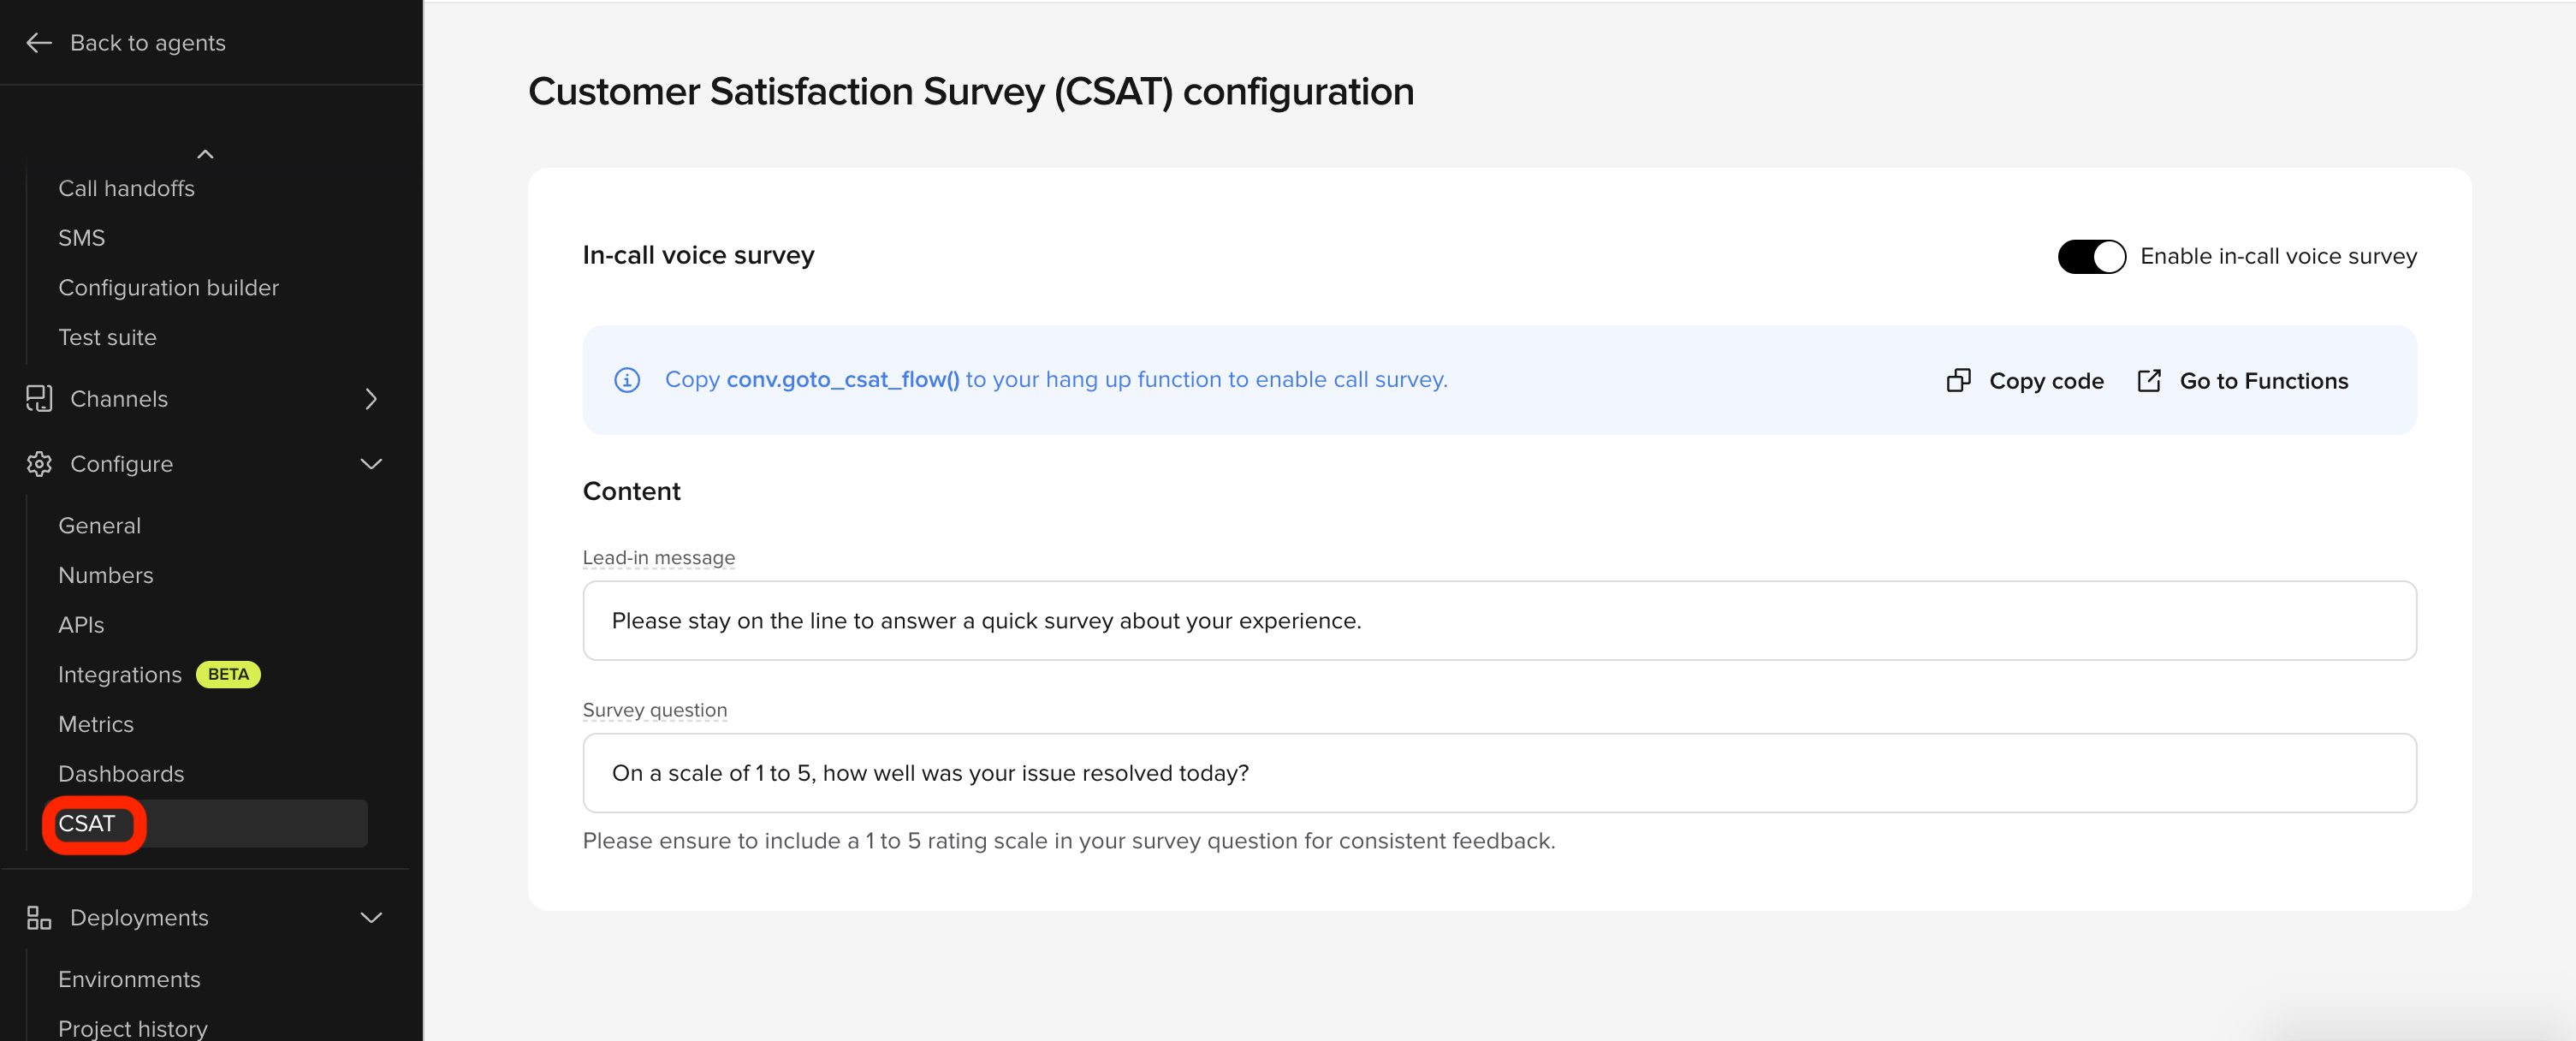The image size is (2576, 1041).
Task: Collapse the Deployments section chevron
Action: coord(371,918)
